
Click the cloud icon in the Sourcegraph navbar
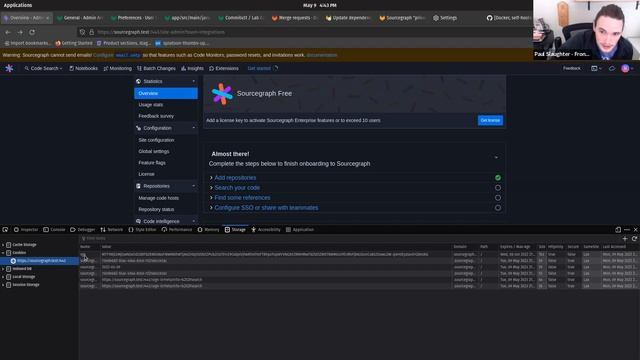(x=612, y=69)
